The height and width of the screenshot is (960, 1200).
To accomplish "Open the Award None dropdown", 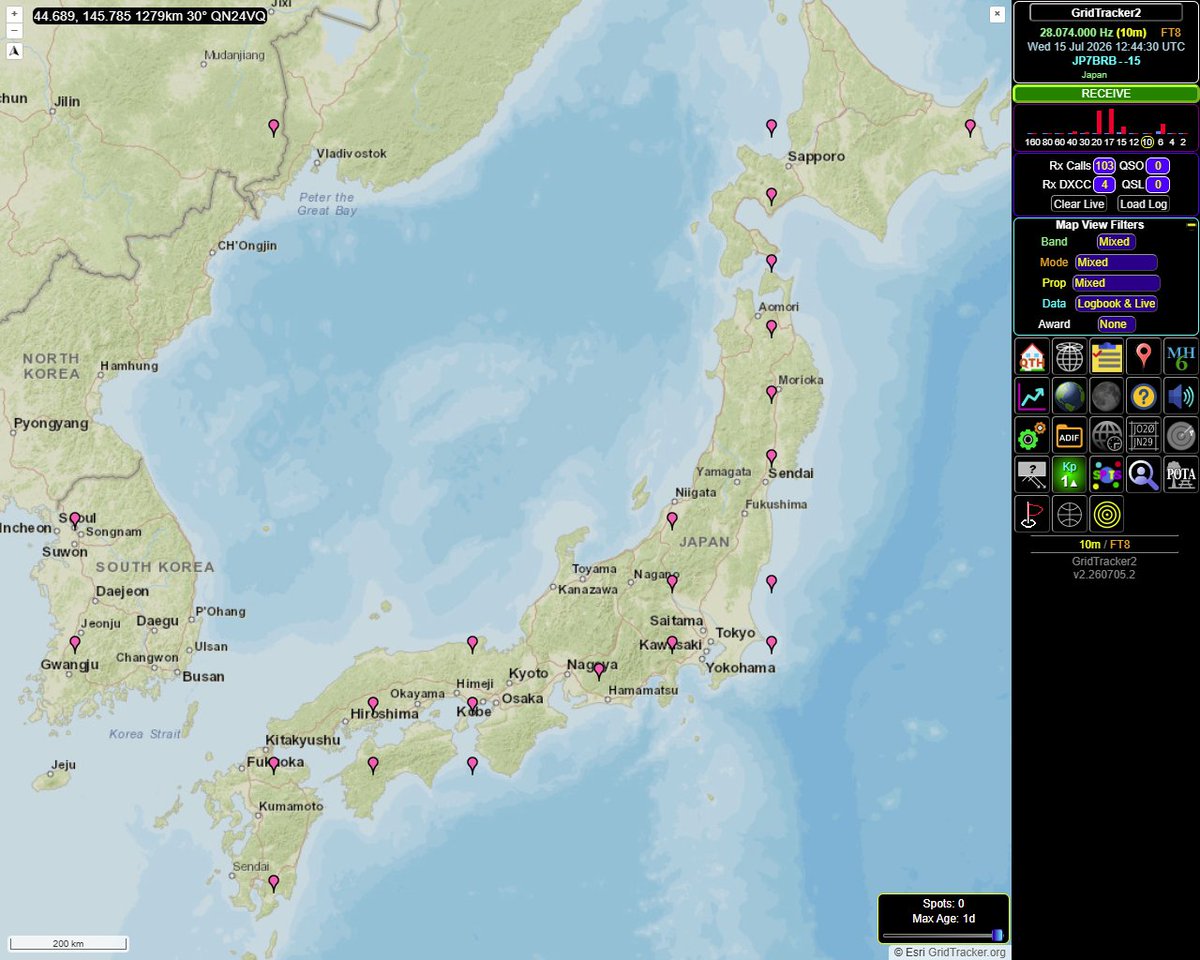I will [x=1115, y=324].
